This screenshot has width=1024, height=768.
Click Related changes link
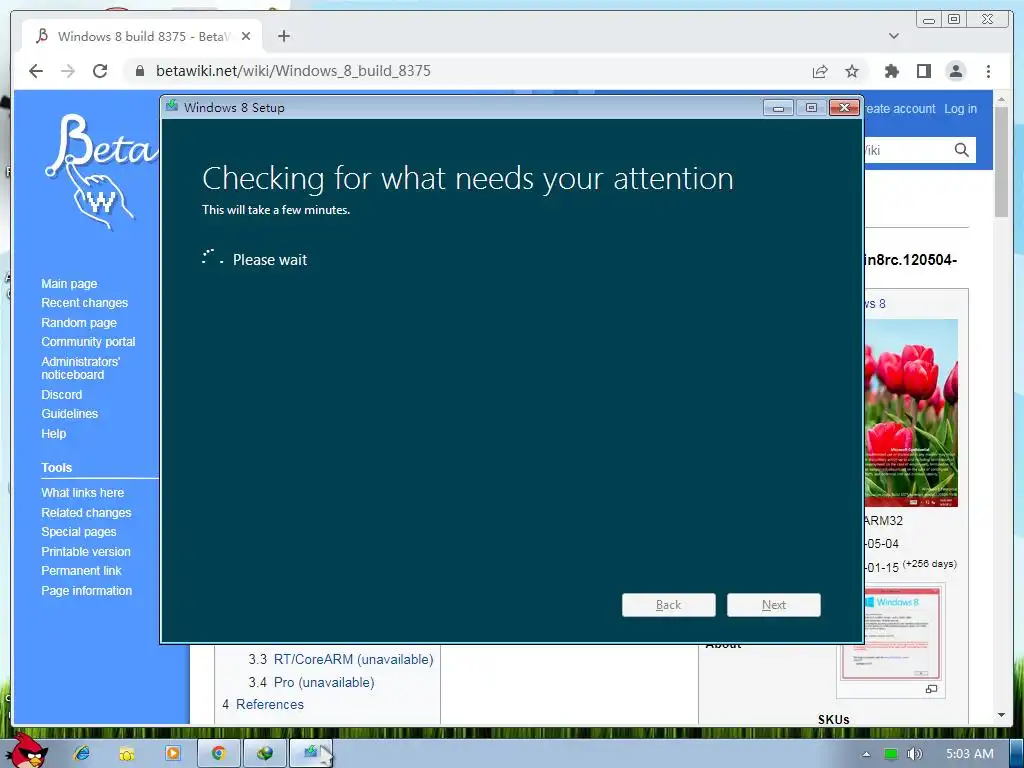click(x=86, y=513)
